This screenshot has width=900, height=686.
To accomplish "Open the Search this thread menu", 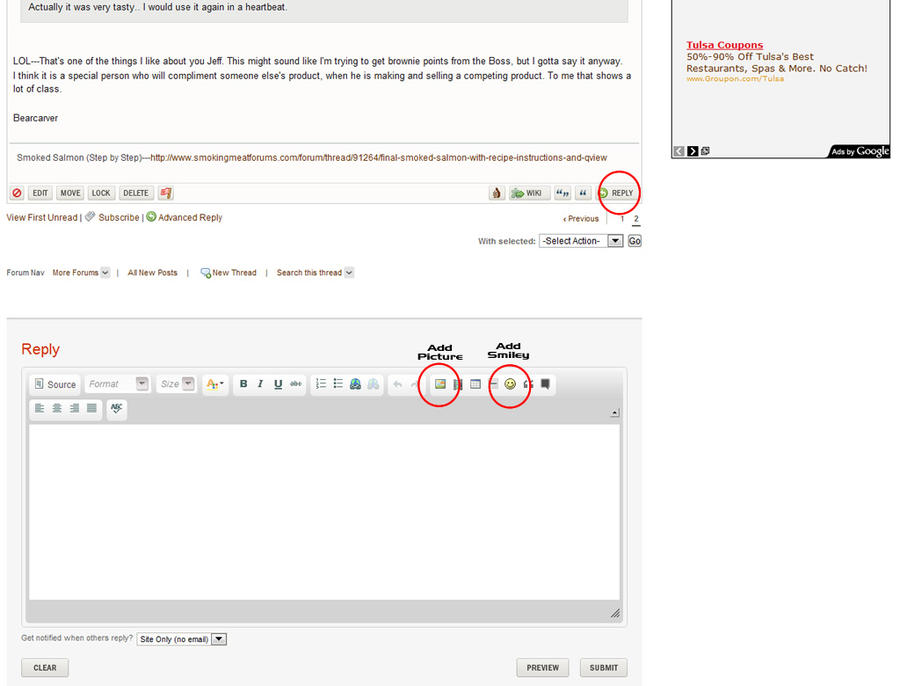I will pyautogui.click(x=315, y=273).
